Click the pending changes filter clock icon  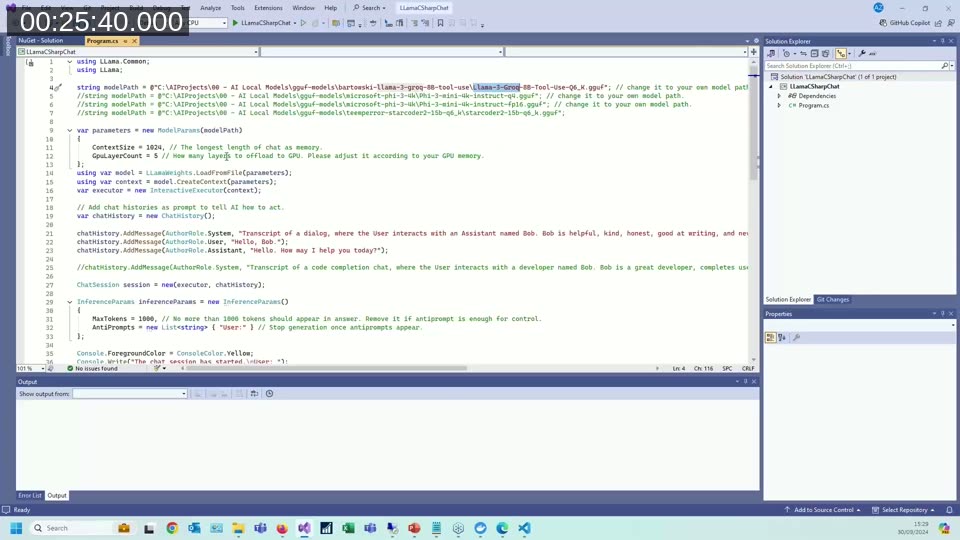(787, 54)
